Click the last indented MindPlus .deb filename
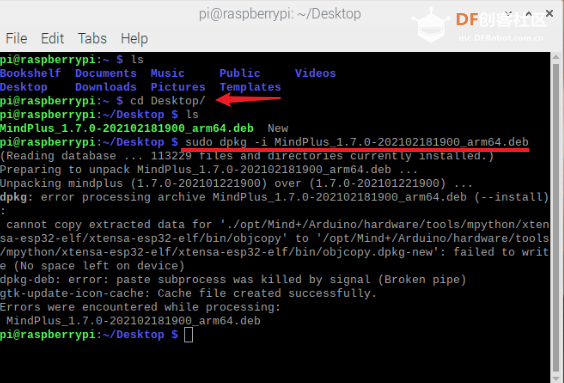The width and height of the screenshot is (564, 383). [133, 321]
